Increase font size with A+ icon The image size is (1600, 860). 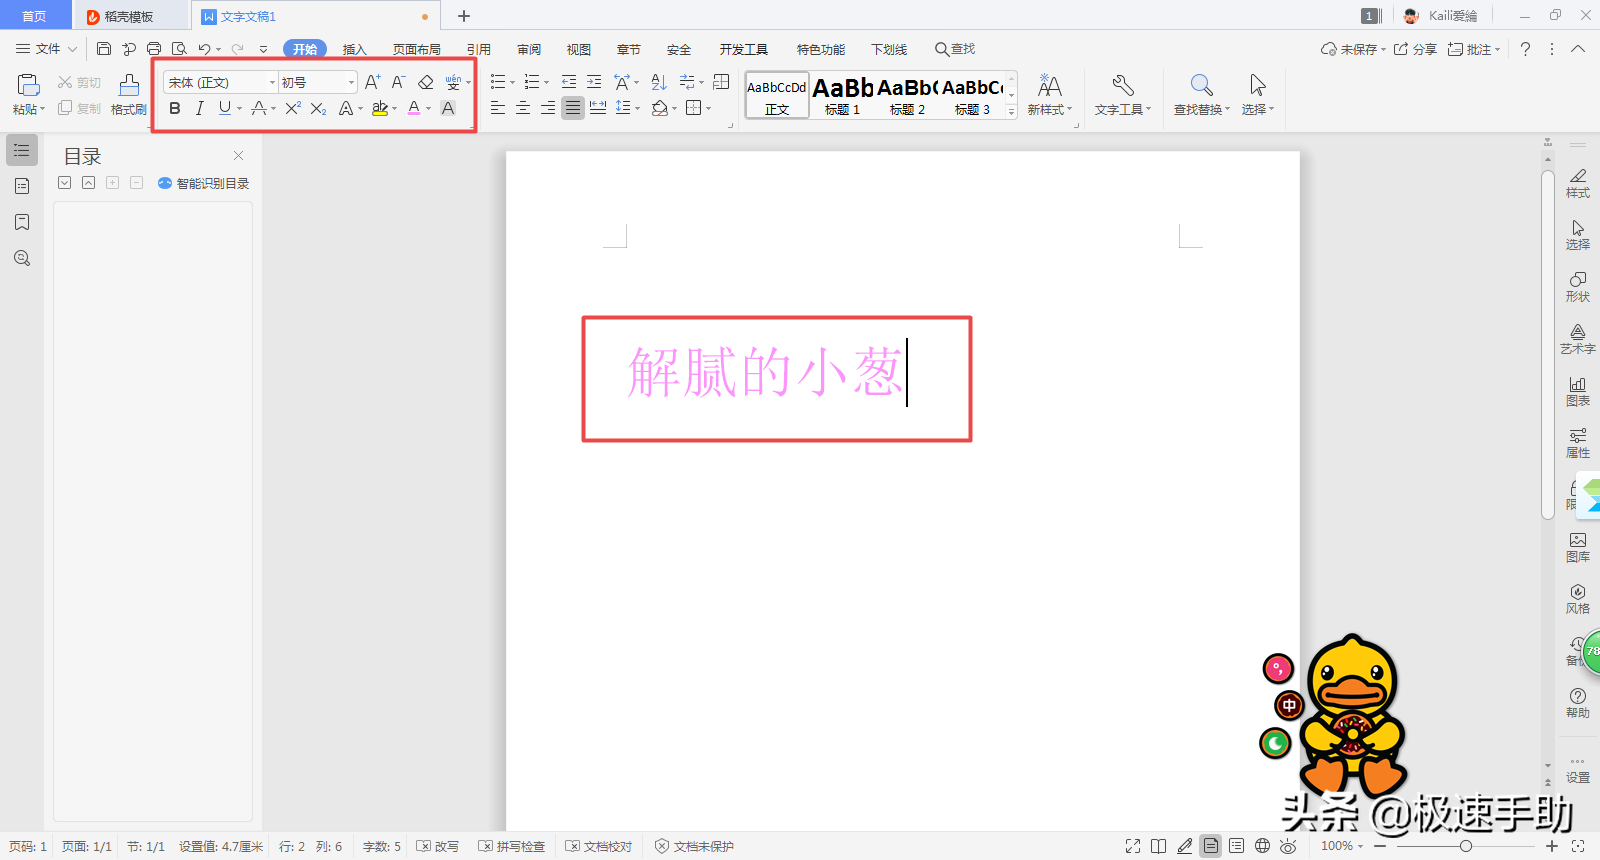[372, 82]
